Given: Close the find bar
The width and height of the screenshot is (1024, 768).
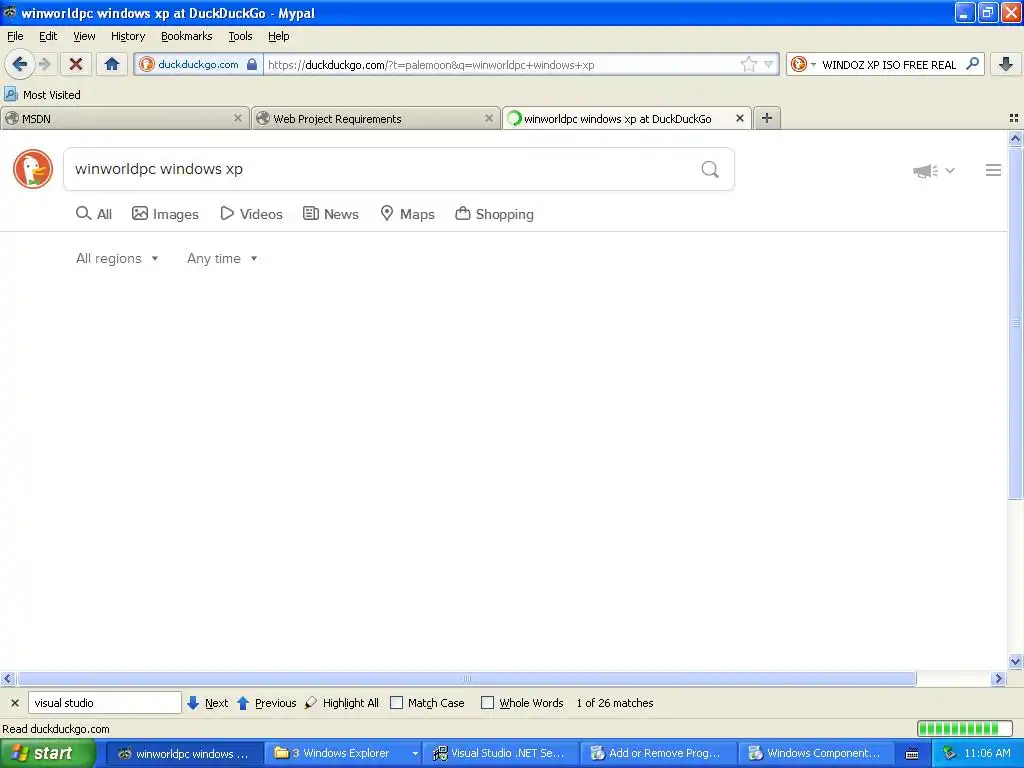Looking at the screenshot, I should click(x=14, y=703).
